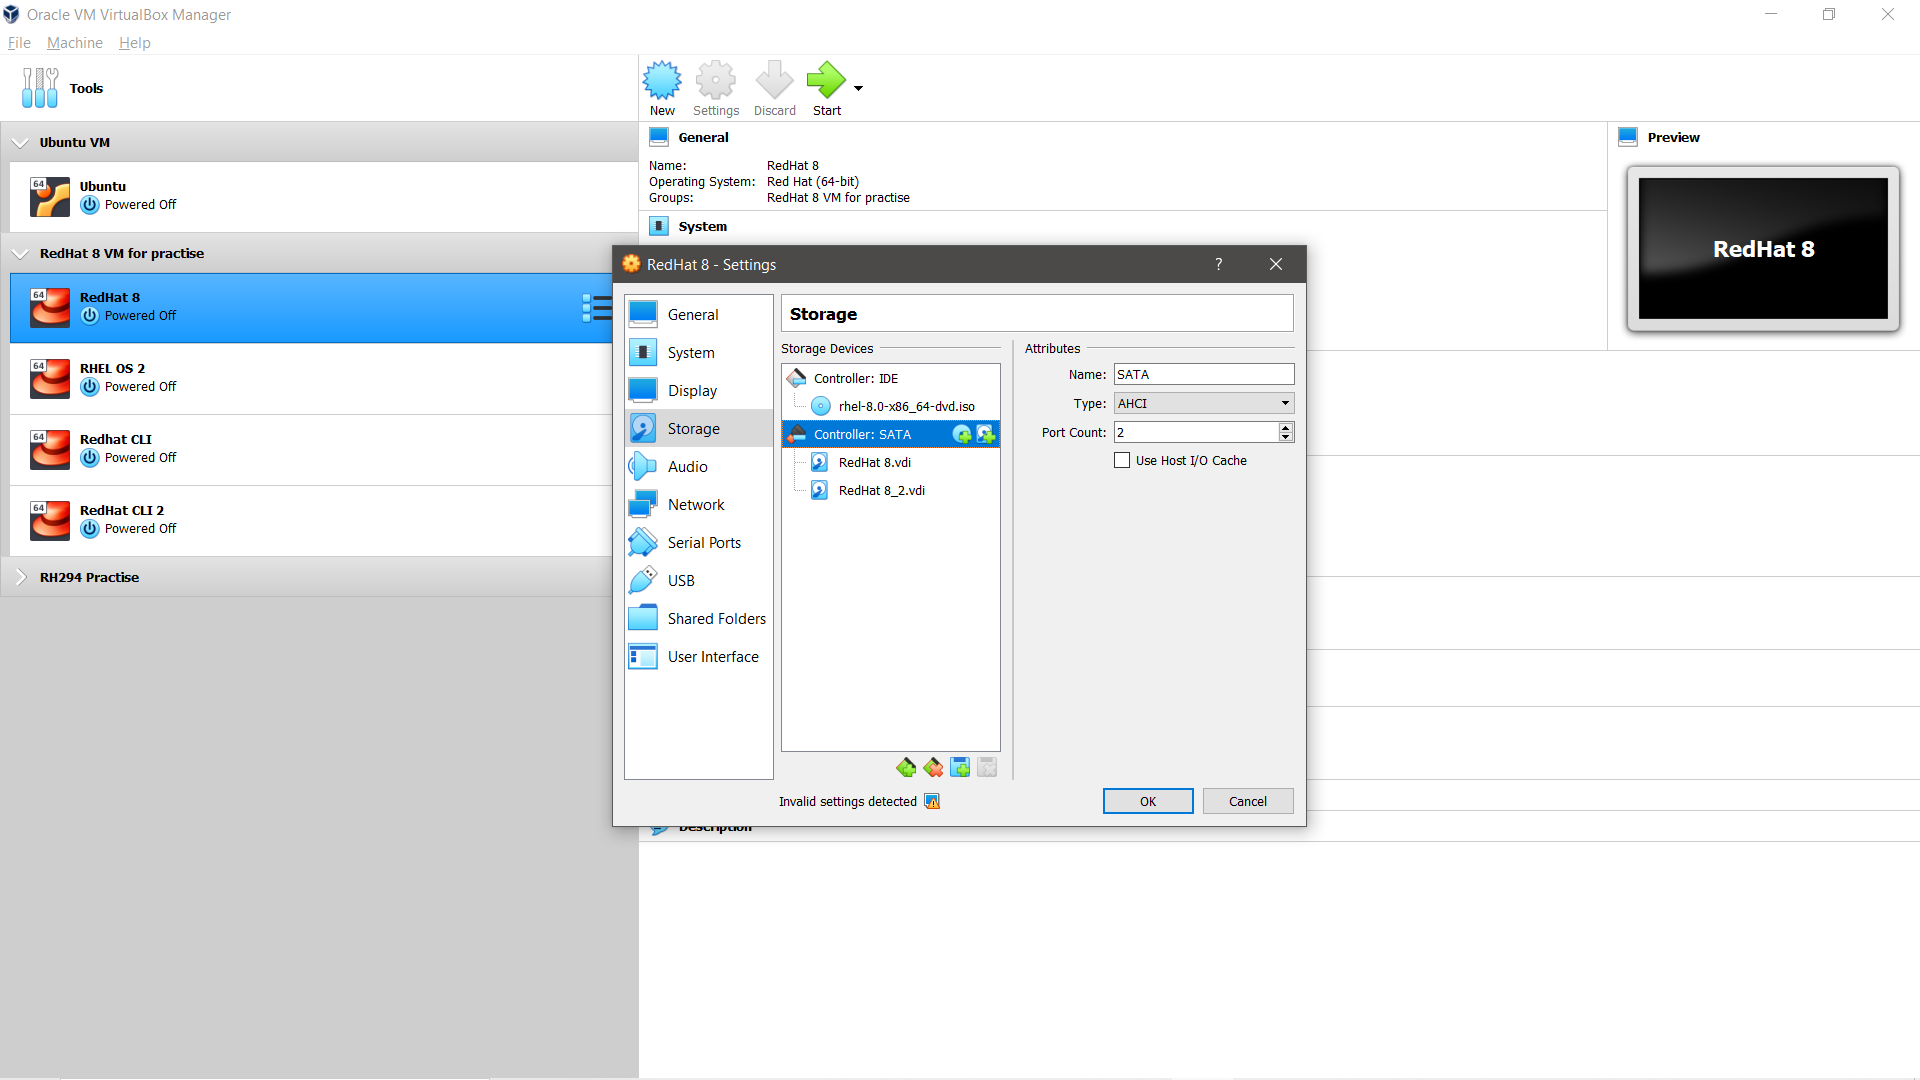Select the RedHat CLI 2 virtual machine
1920x1080 pixels.
tap(311, 520)
